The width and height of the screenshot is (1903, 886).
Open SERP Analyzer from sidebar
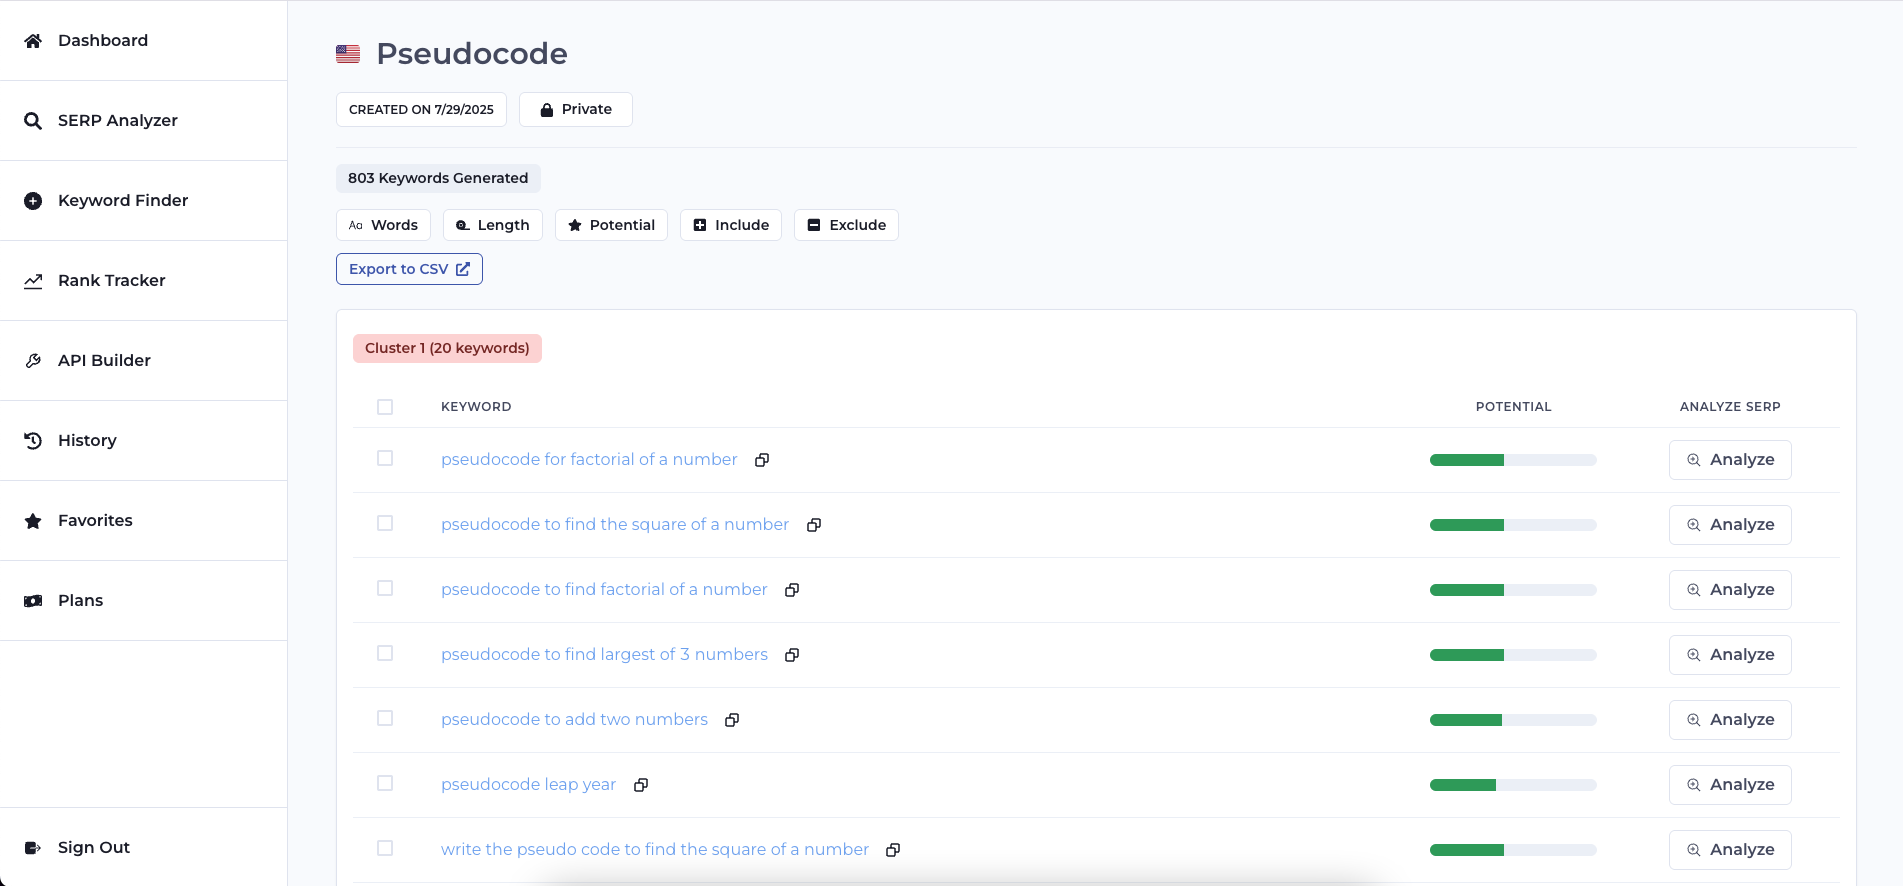click(143, 121)
